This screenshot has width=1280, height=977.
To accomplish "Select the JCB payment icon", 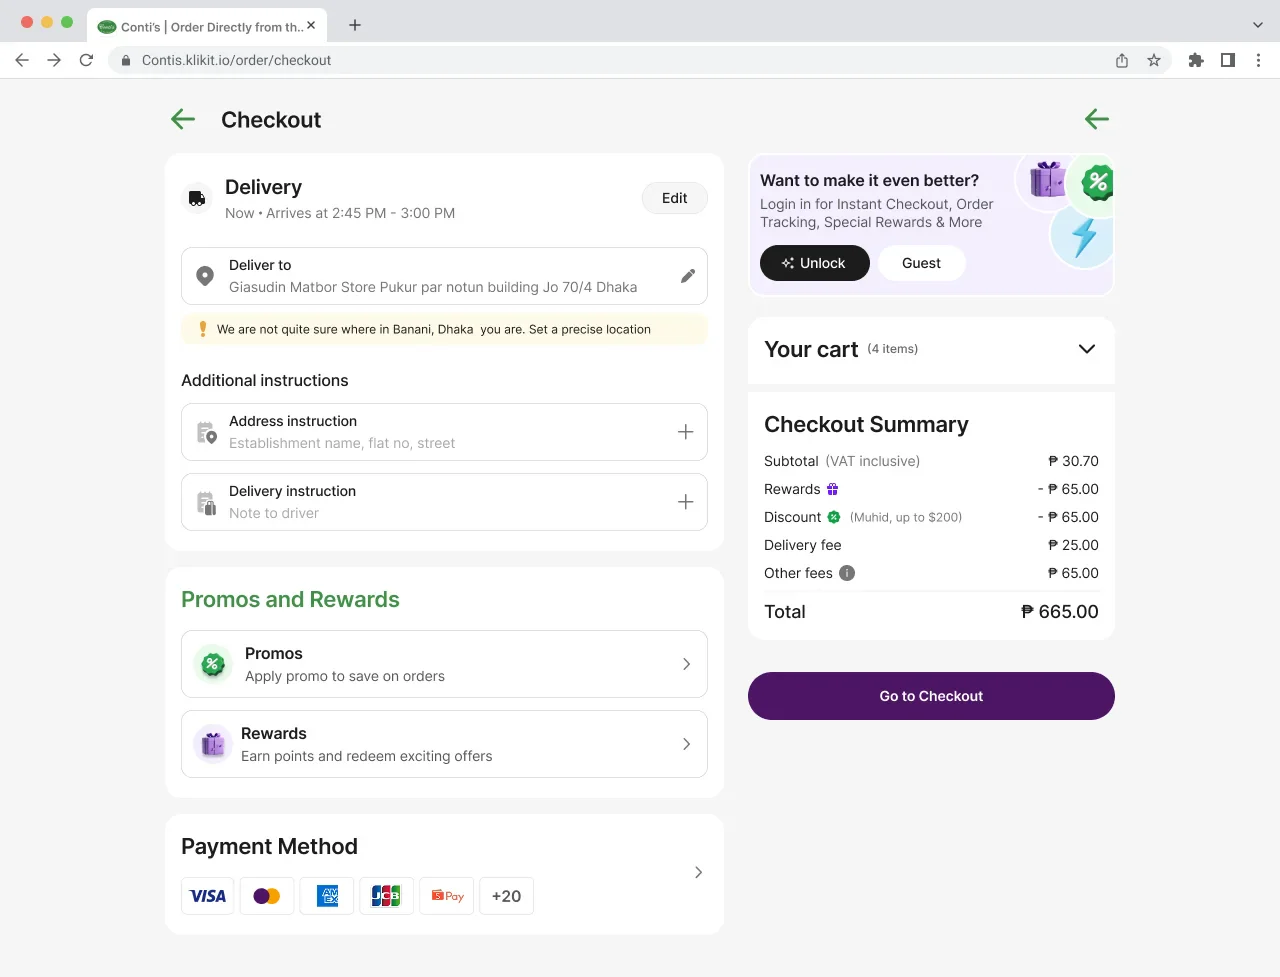I will [x=386, y=896].
